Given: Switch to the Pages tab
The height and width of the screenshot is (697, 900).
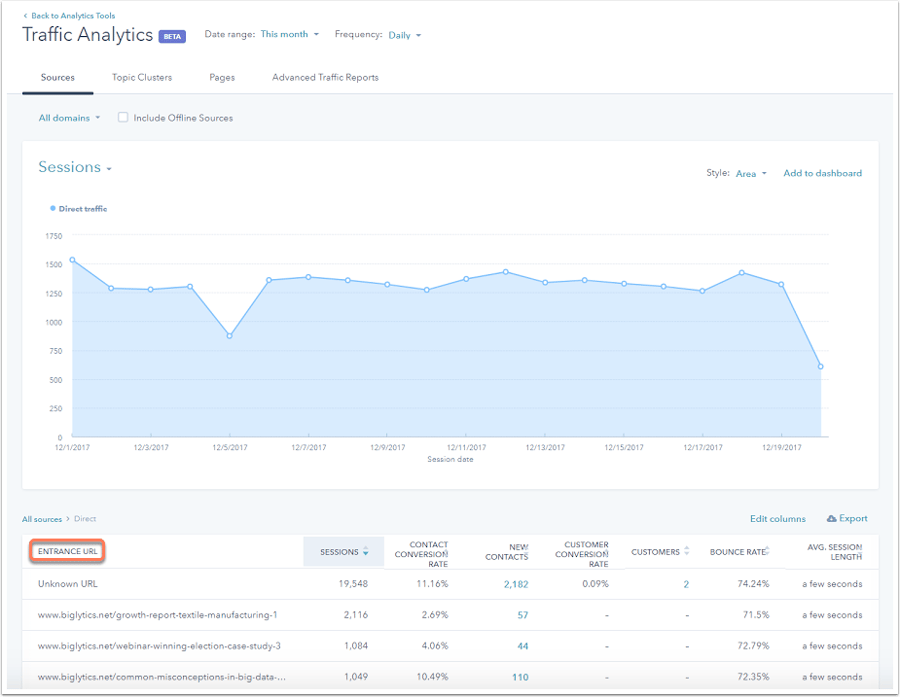Looking at the screenshot, I should 222,78.
